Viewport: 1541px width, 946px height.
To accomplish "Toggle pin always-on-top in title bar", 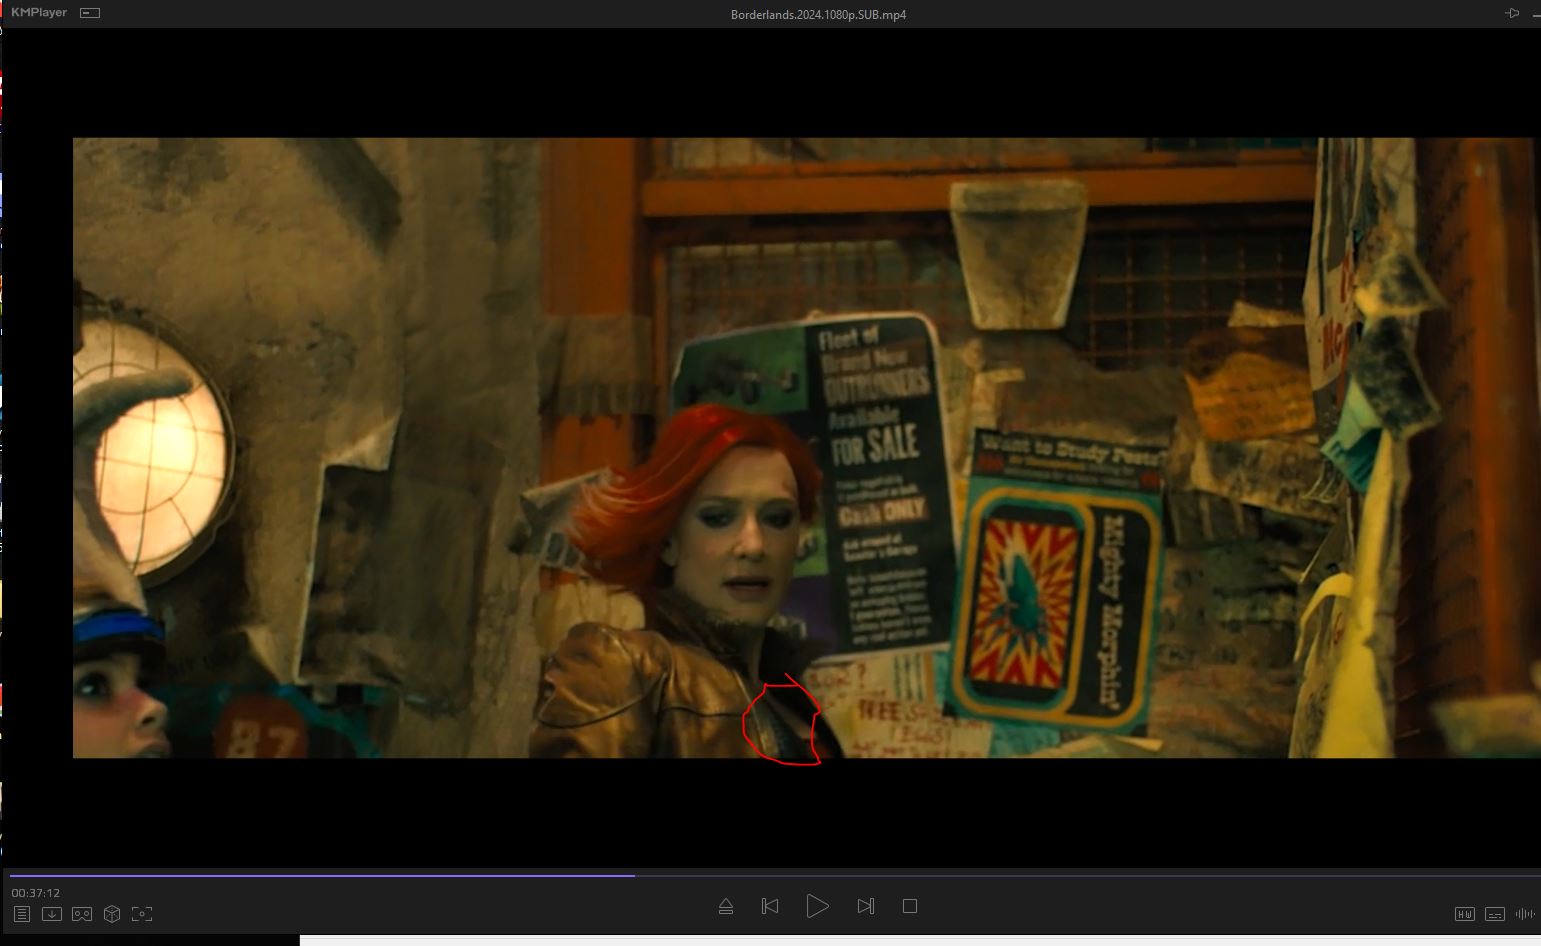I will (x=1512, y=13).
